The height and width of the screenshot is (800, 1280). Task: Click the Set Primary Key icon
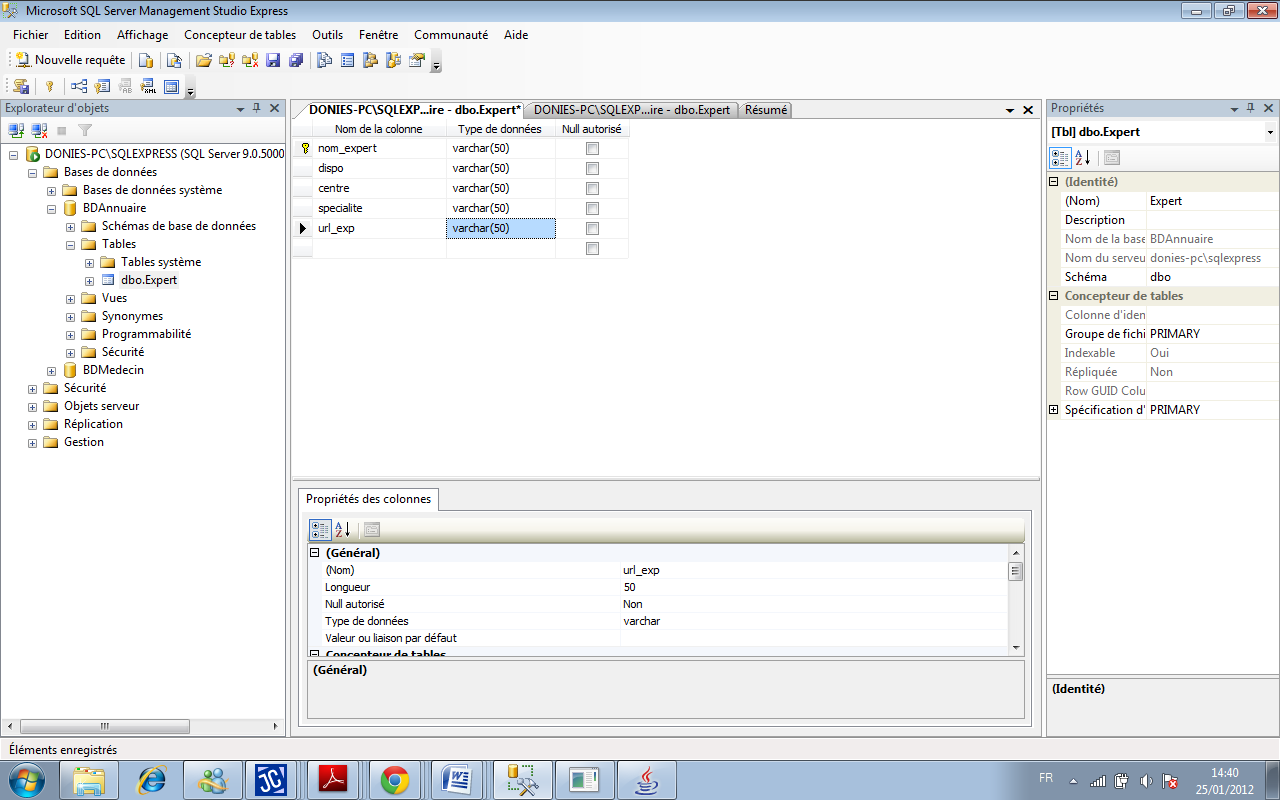48,86
